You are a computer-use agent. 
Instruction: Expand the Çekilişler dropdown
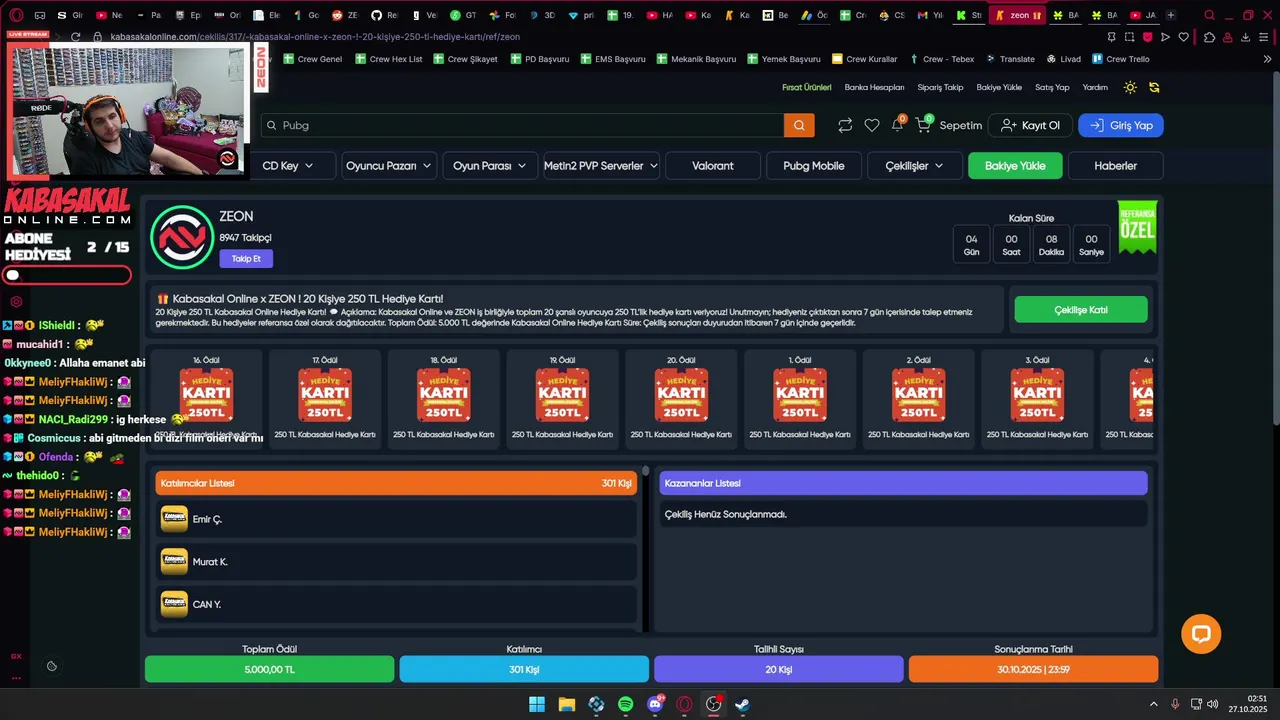click(x=914, y=166)
